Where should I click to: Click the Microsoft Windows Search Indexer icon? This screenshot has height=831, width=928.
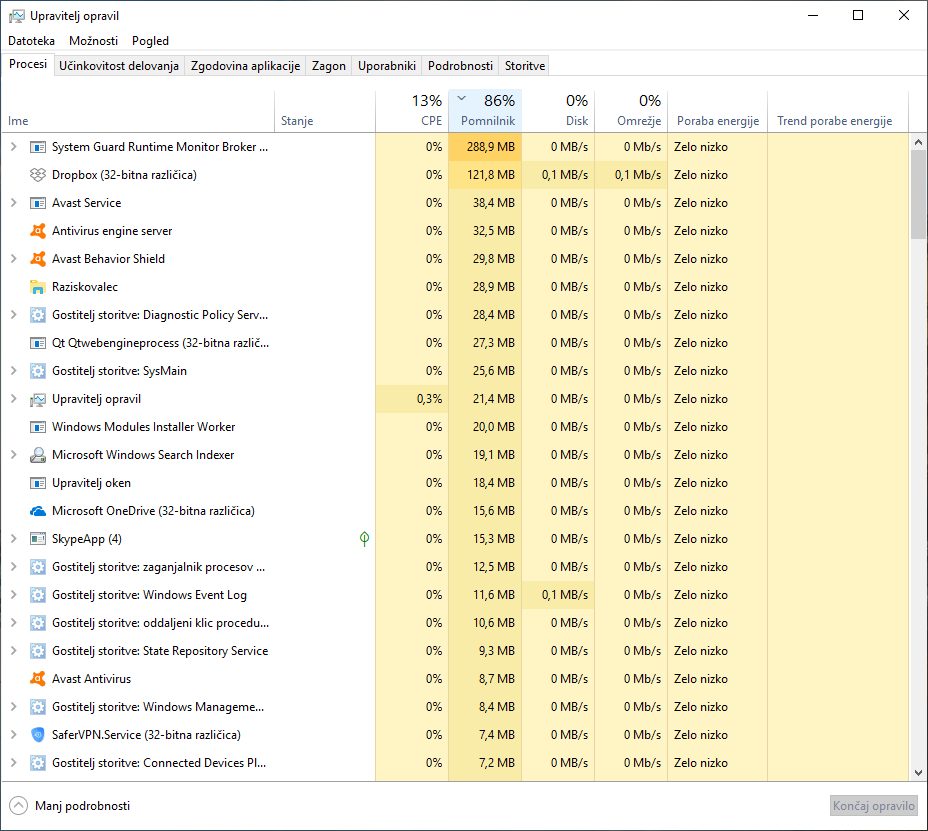tap(38, 455)
